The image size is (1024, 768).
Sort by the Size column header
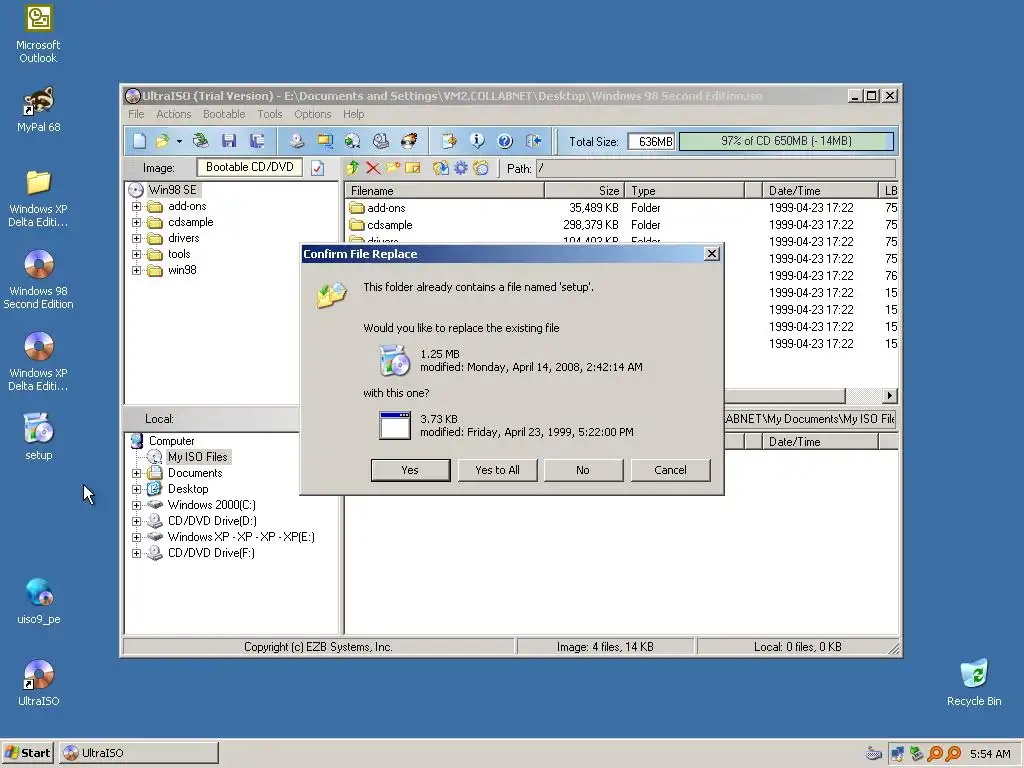coord(584,191)
